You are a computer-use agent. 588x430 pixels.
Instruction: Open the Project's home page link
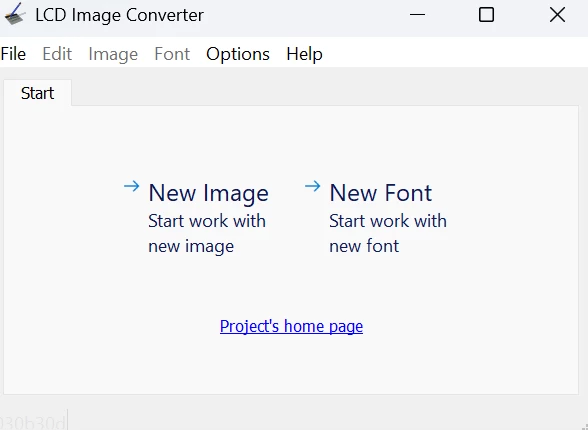291,326
